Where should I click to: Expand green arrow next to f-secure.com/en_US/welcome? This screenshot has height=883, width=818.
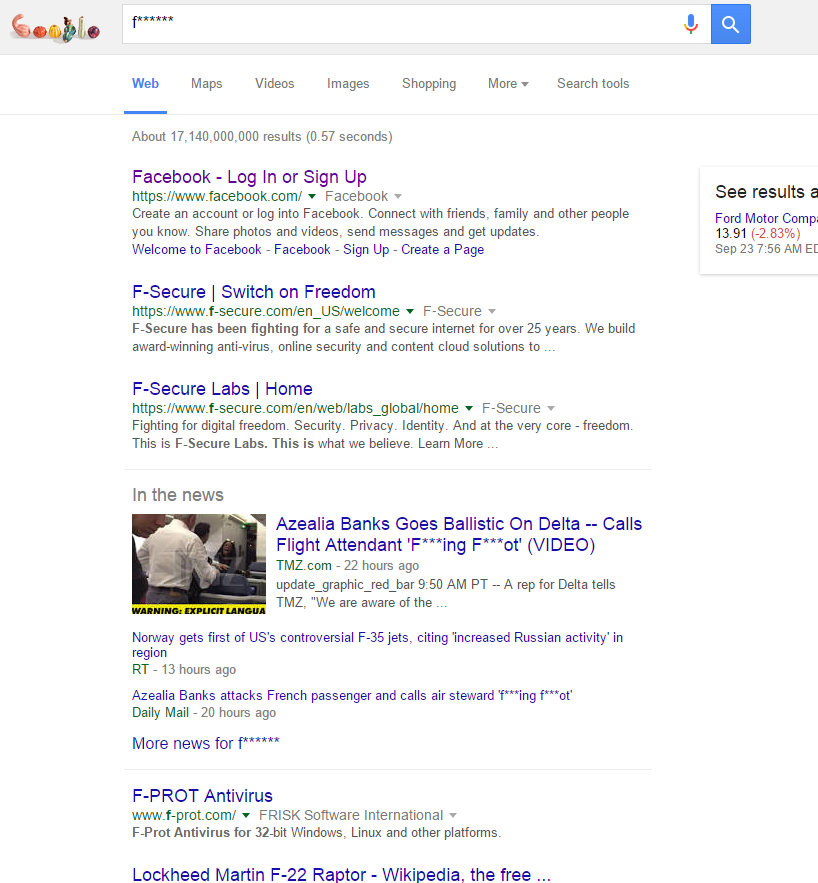pyautogui.click(x=410, y=312)
